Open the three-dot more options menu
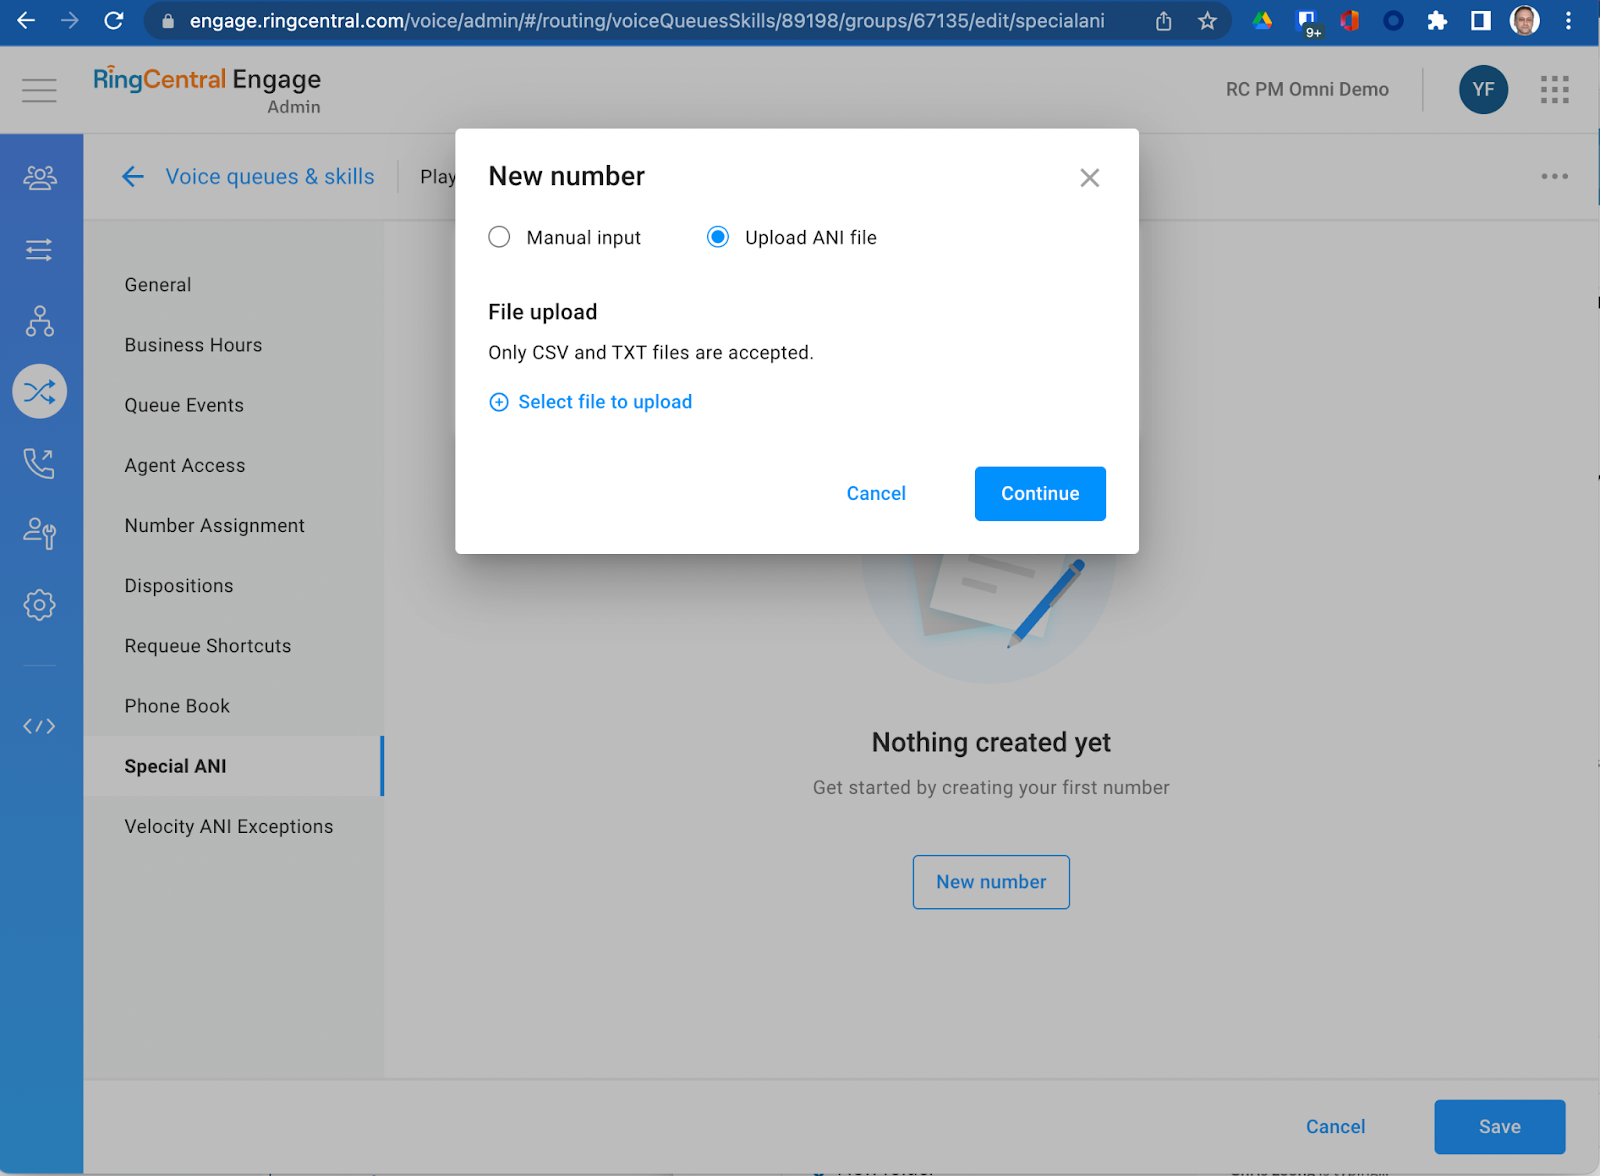This screenshot has width=1600, height=1176. (x=1554, y=176)
